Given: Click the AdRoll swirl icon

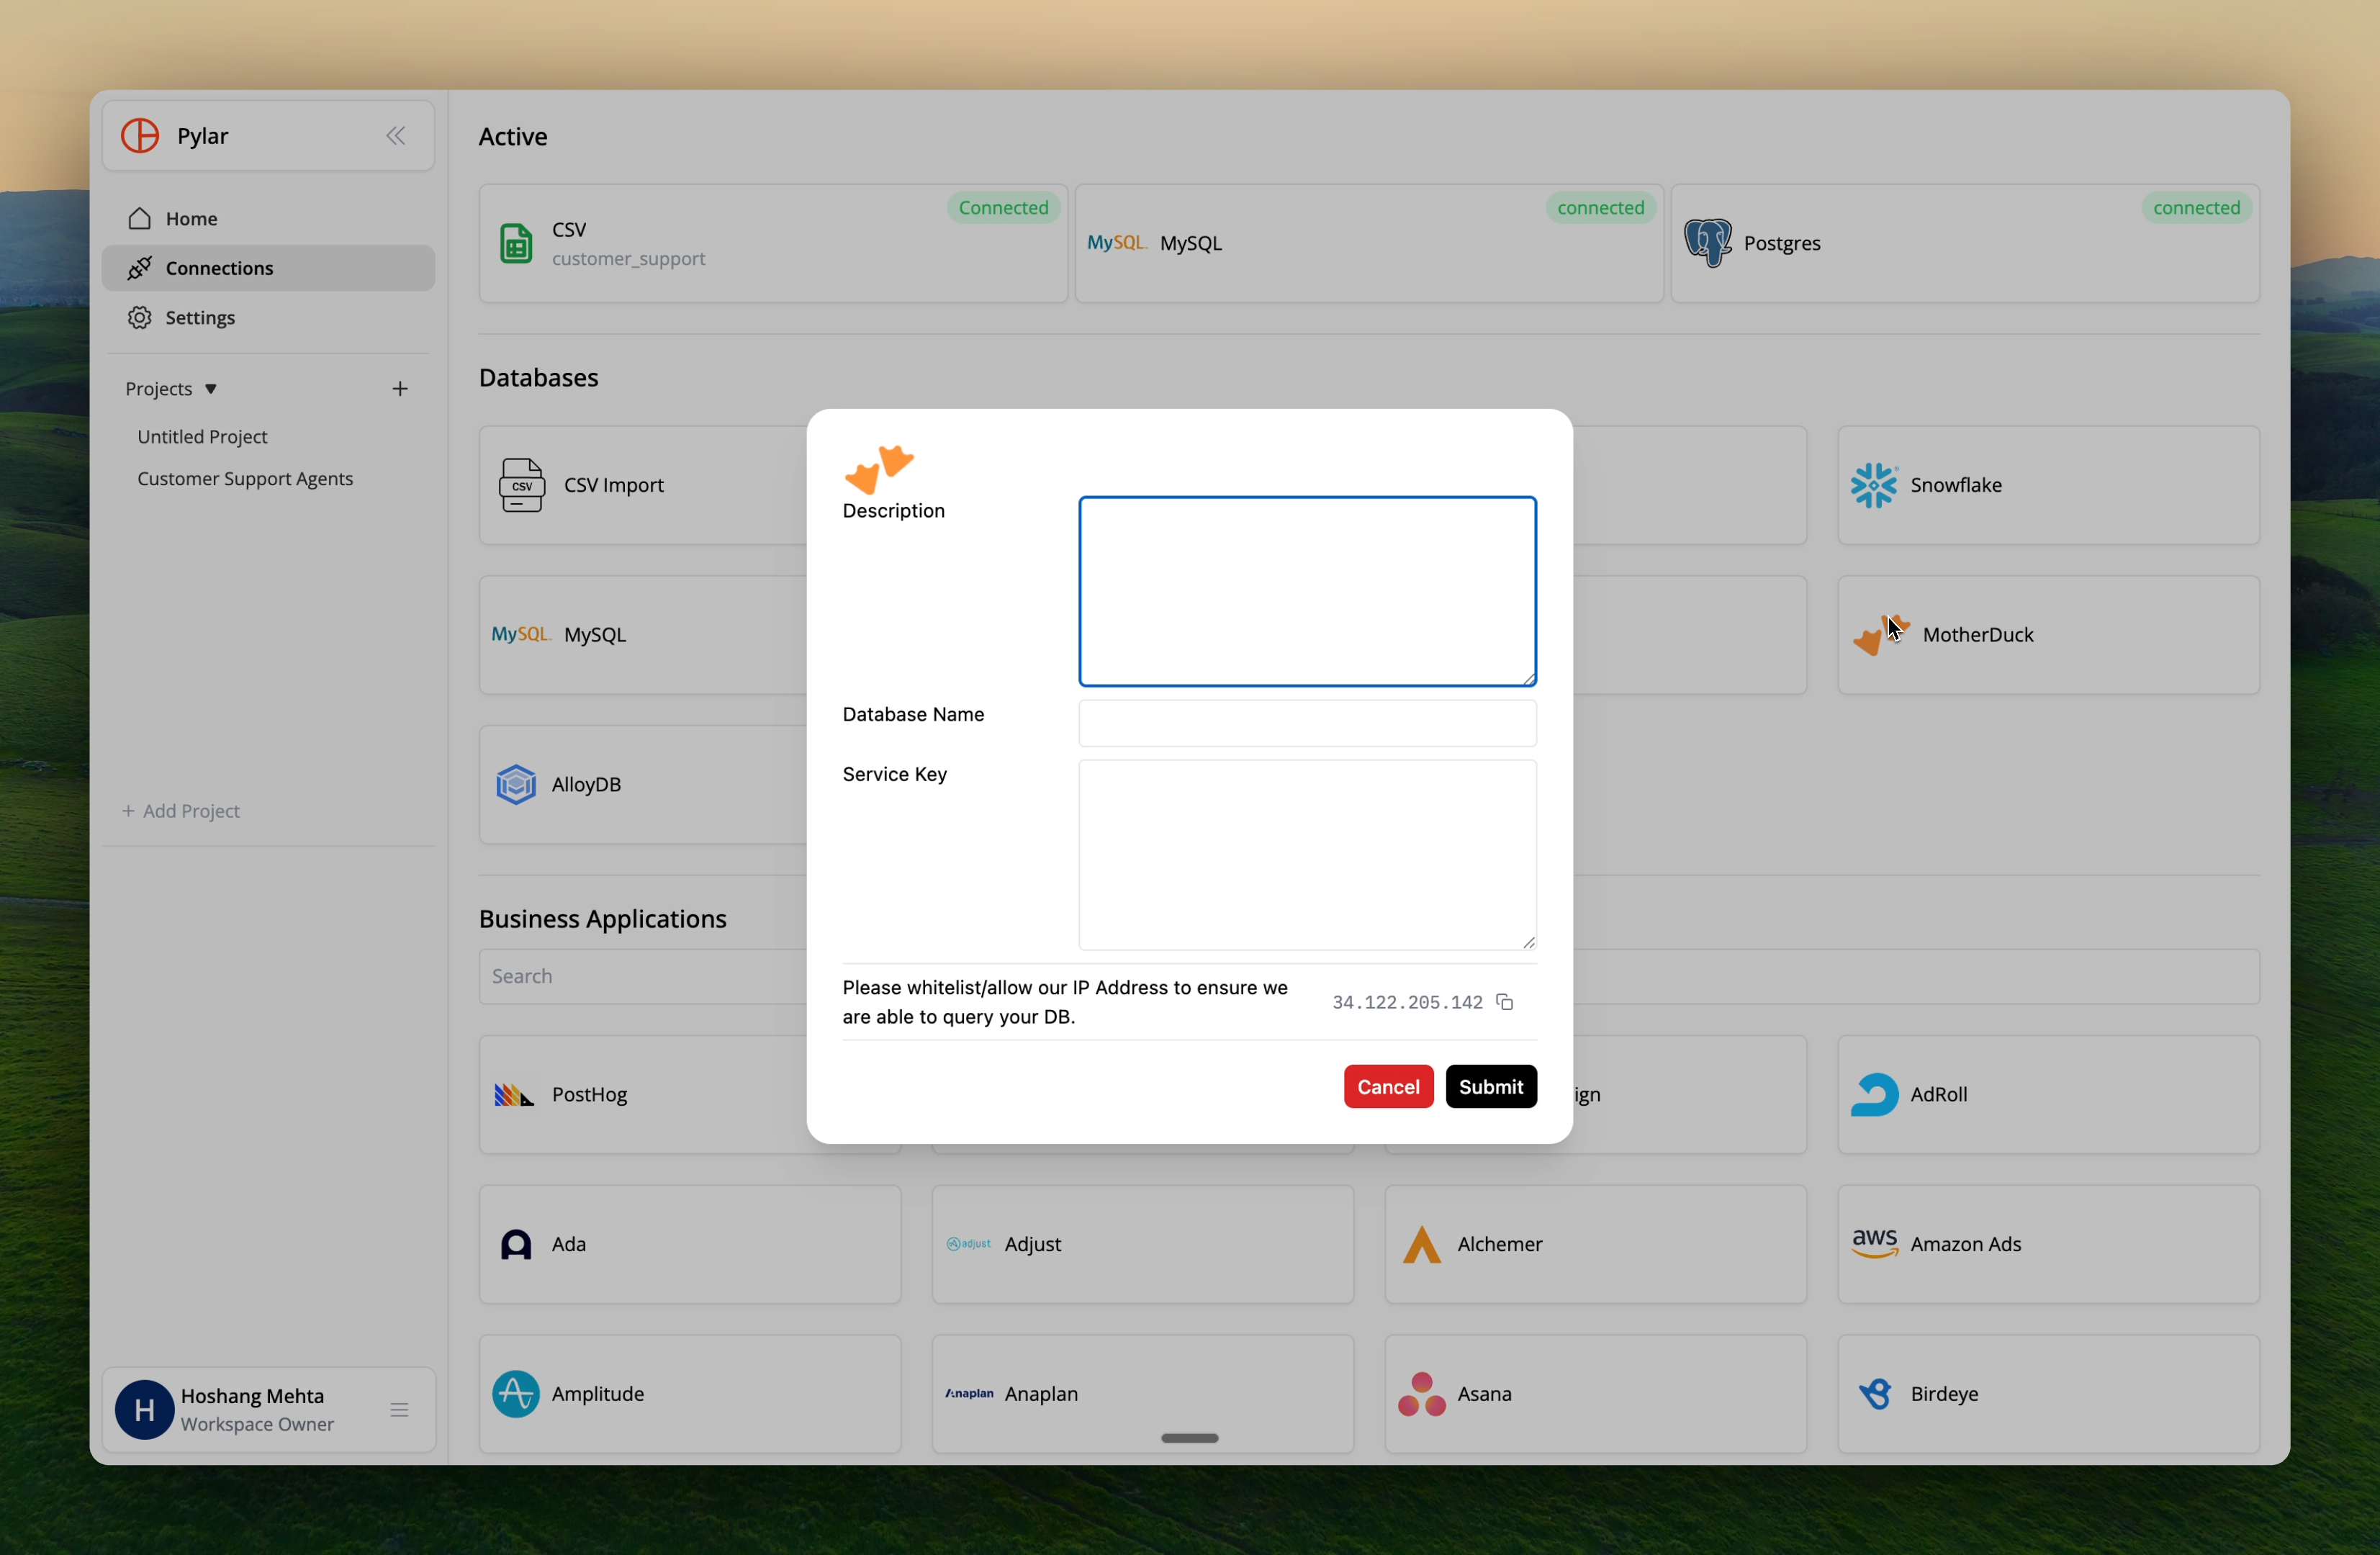Looking at the screenshot, I should coord(1875,1094).
